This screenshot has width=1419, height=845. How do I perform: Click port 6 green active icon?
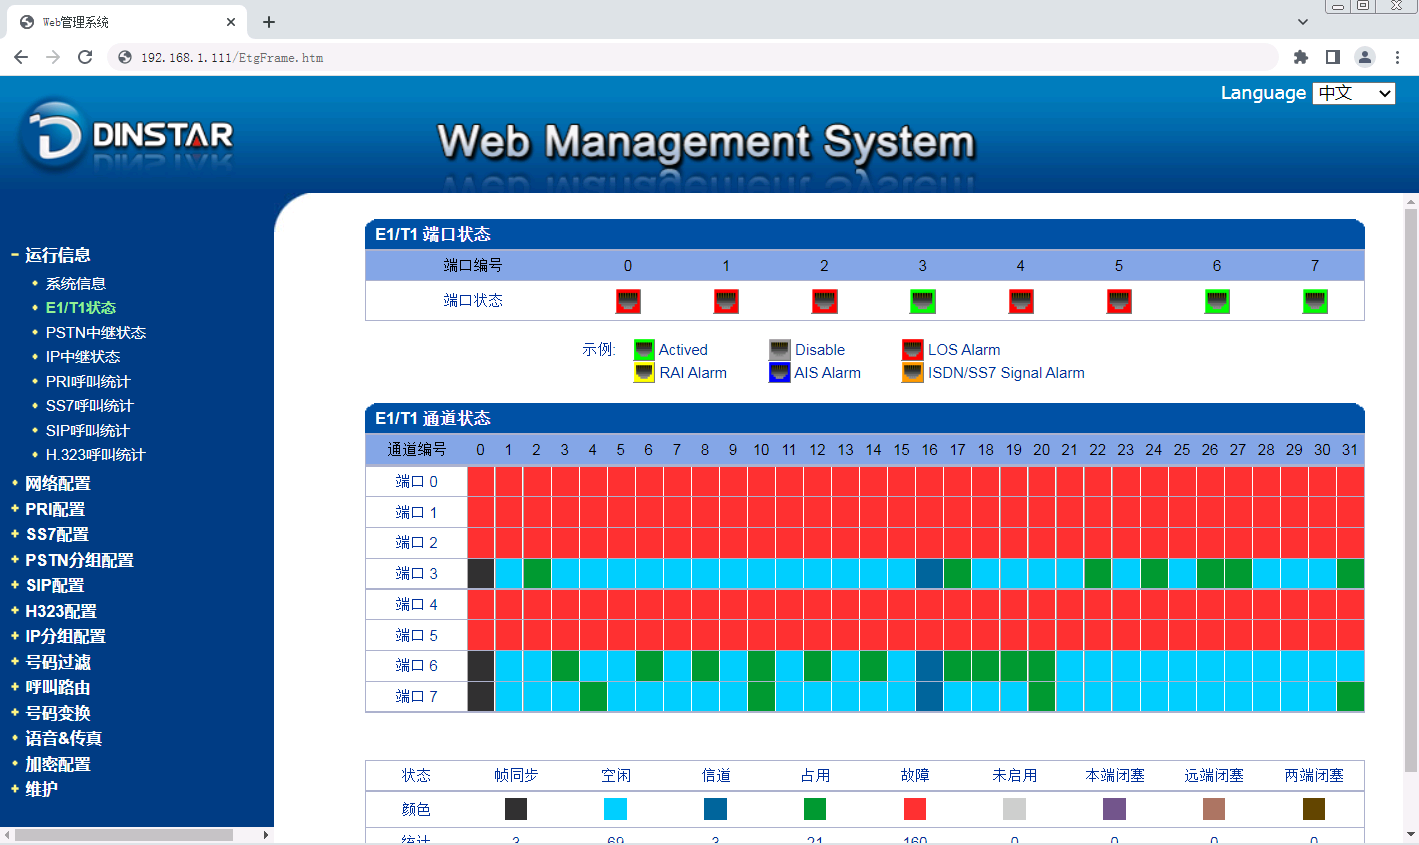click(1217, 301)
